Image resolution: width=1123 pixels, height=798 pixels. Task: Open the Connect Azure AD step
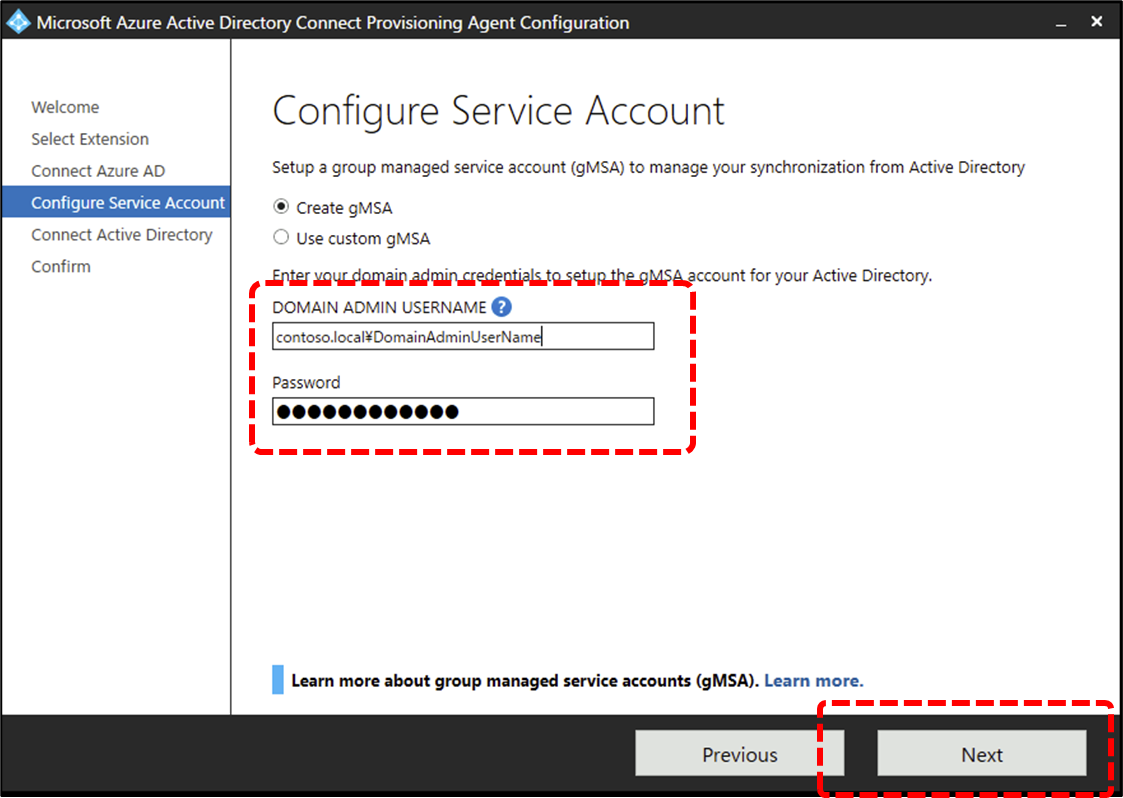(98, 171)
